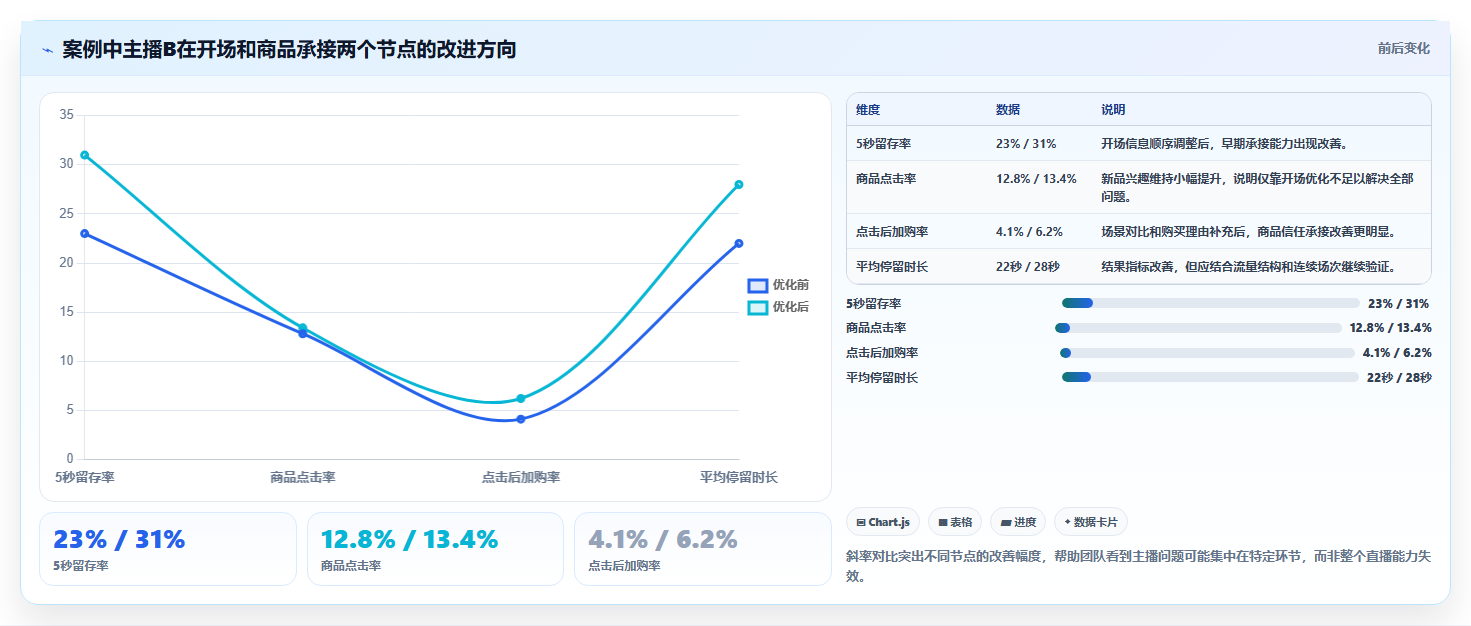Screen dimensions: 1471x626
Task: Click the x-axis label 商品点击率
Action: pyautogui.click(x=303, y=478)
